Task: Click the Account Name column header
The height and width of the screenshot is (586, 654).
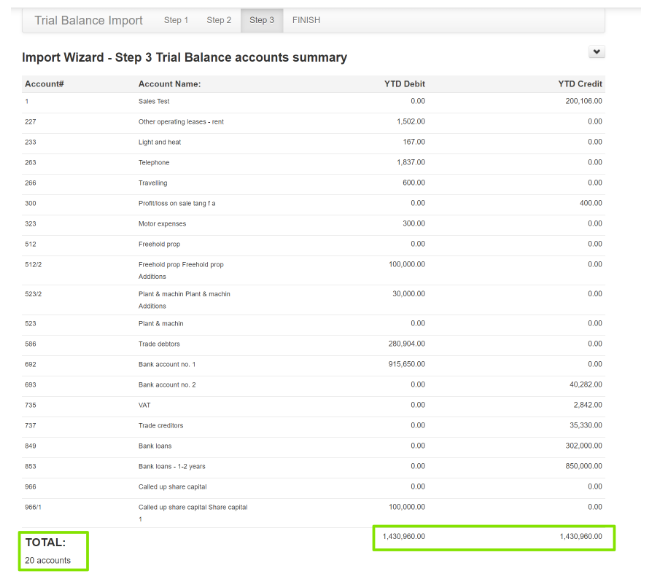Action: 169,84
